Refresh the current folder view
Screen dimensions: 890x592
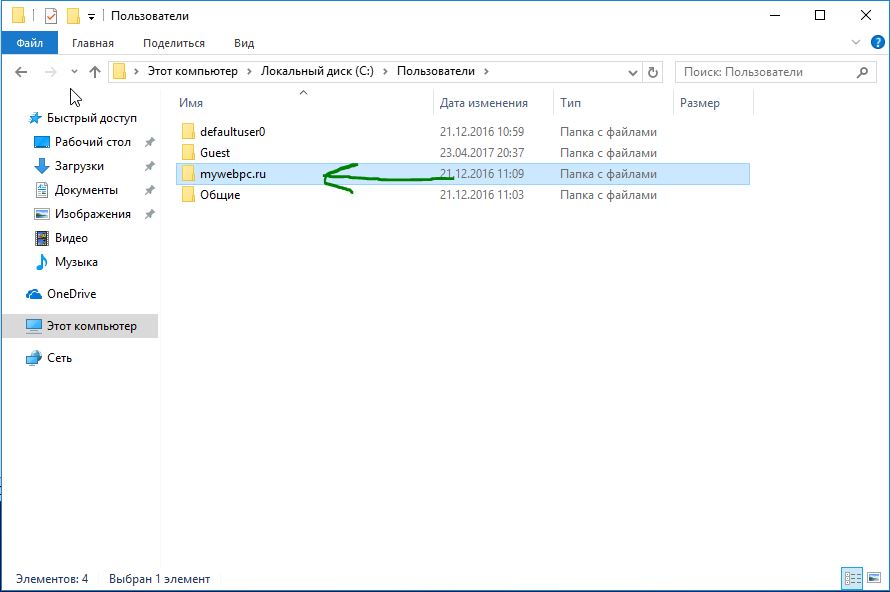tap(654, 72)
